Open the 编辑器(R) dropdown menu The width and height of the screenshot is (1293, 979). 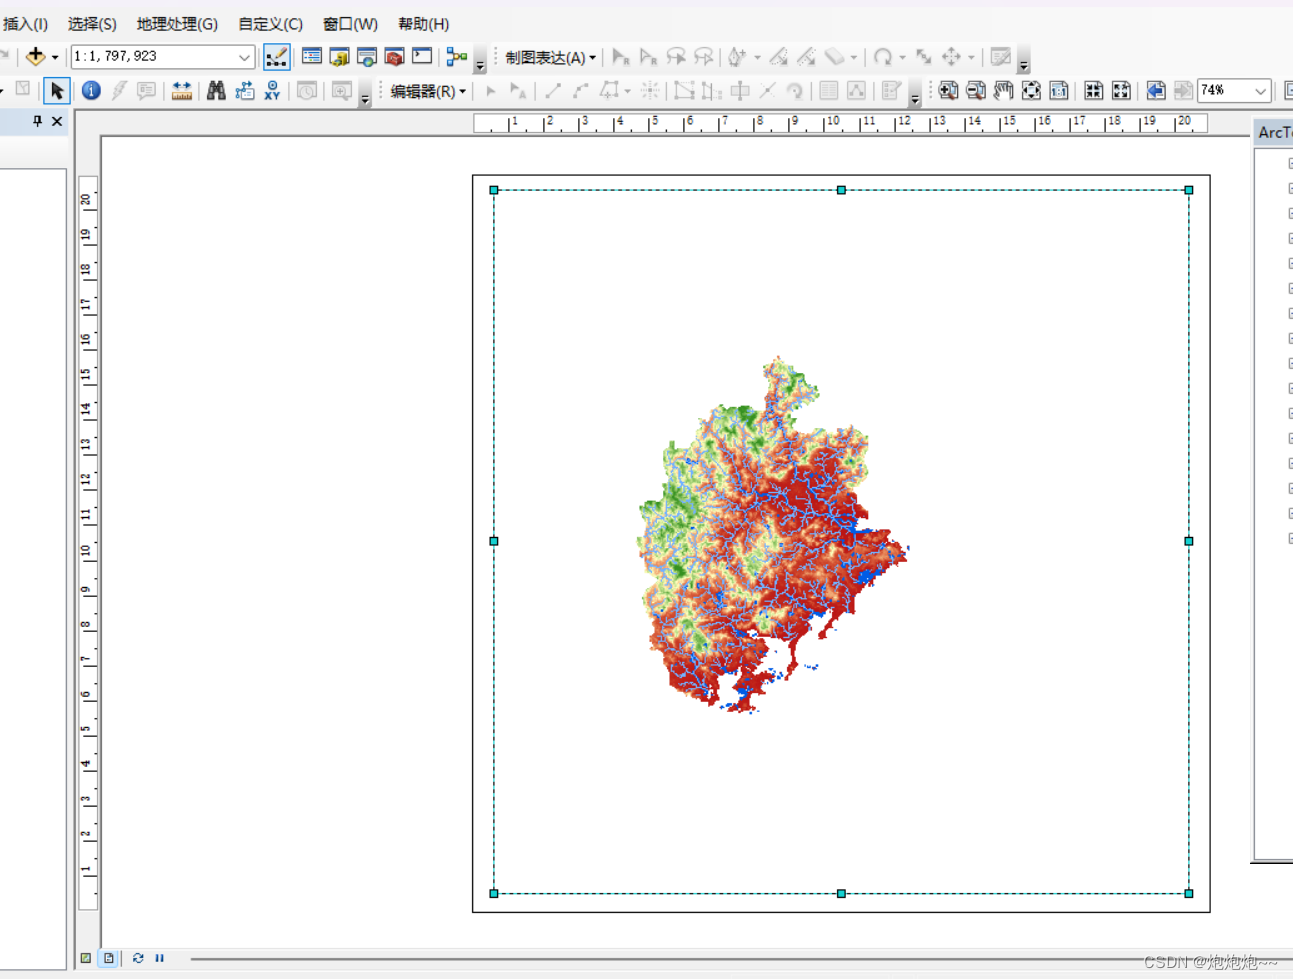coord(428,91)
